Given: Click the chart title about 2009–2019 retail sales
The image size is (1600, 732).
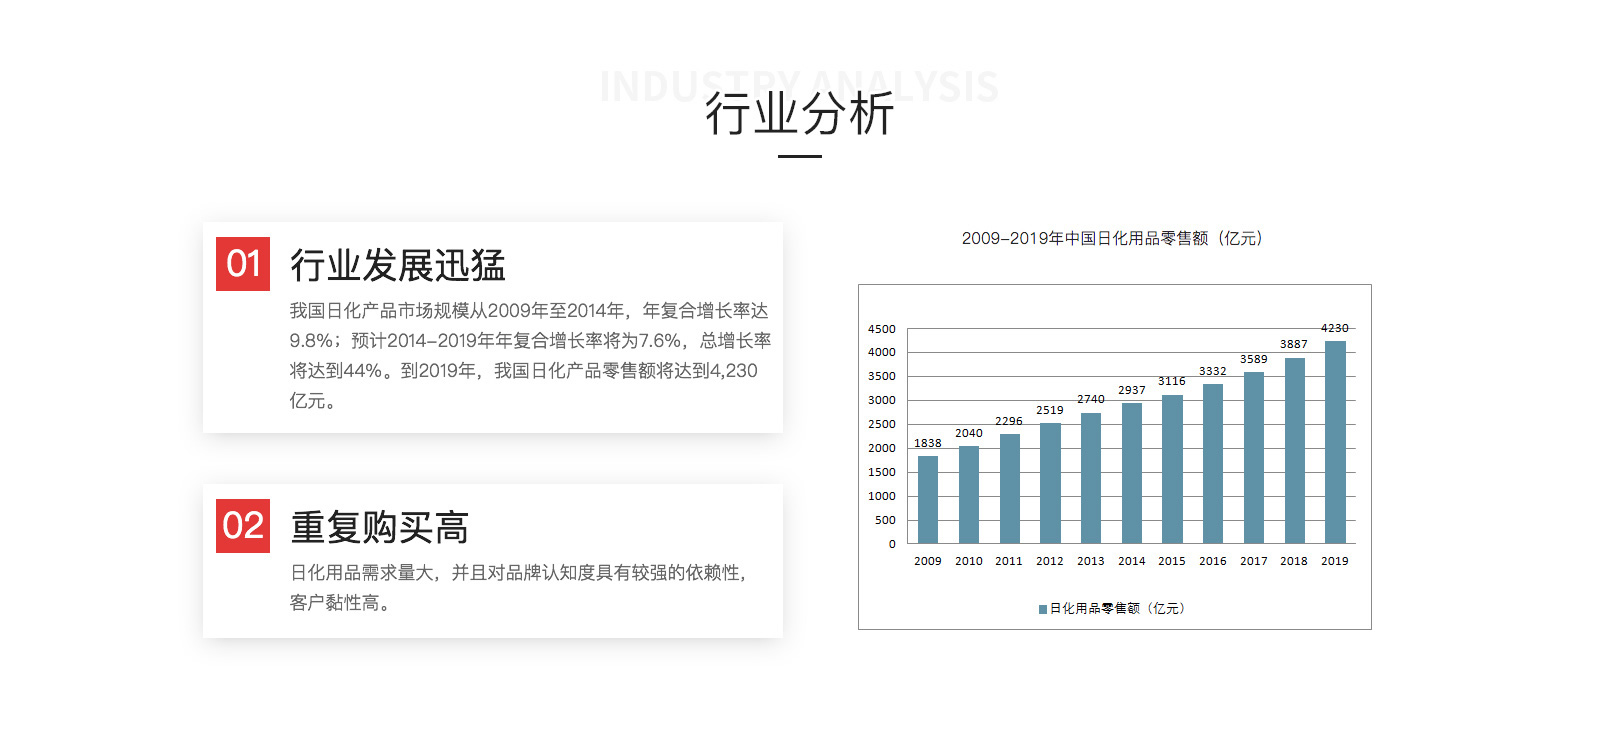Looking at the screenshot, I should 1112,238.
